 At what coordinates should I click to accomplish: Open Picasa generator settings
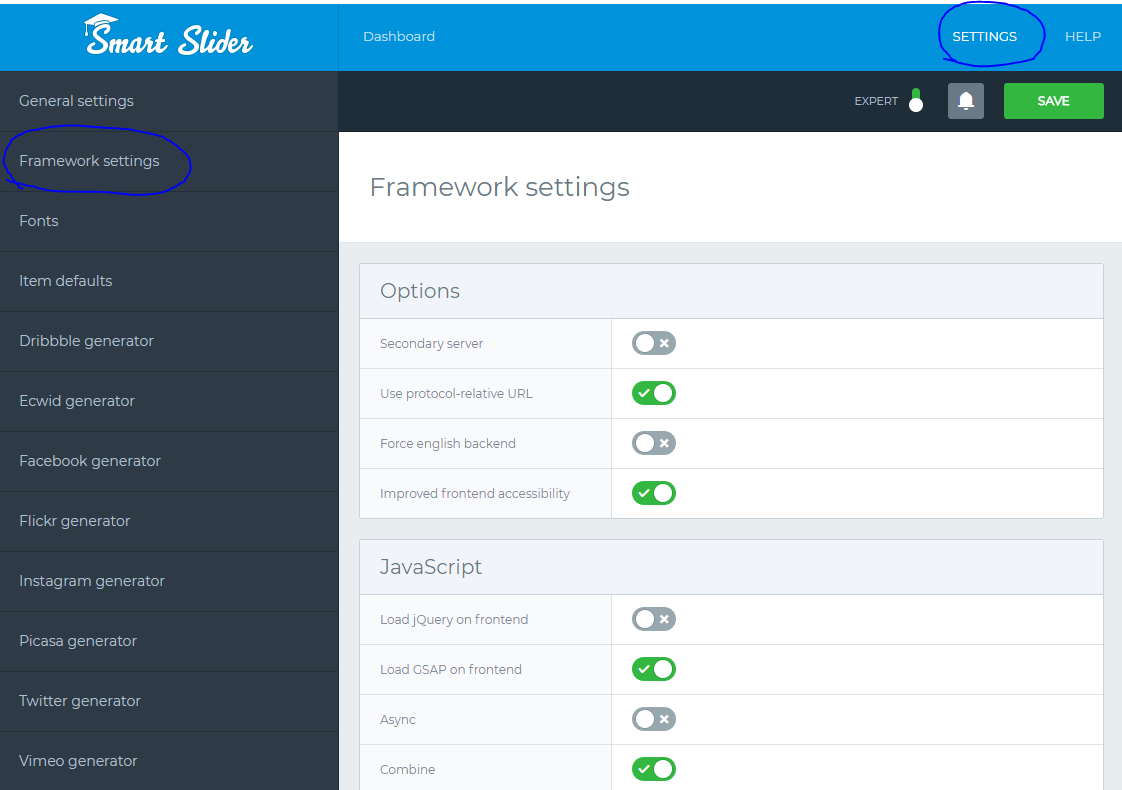[169, 642]
